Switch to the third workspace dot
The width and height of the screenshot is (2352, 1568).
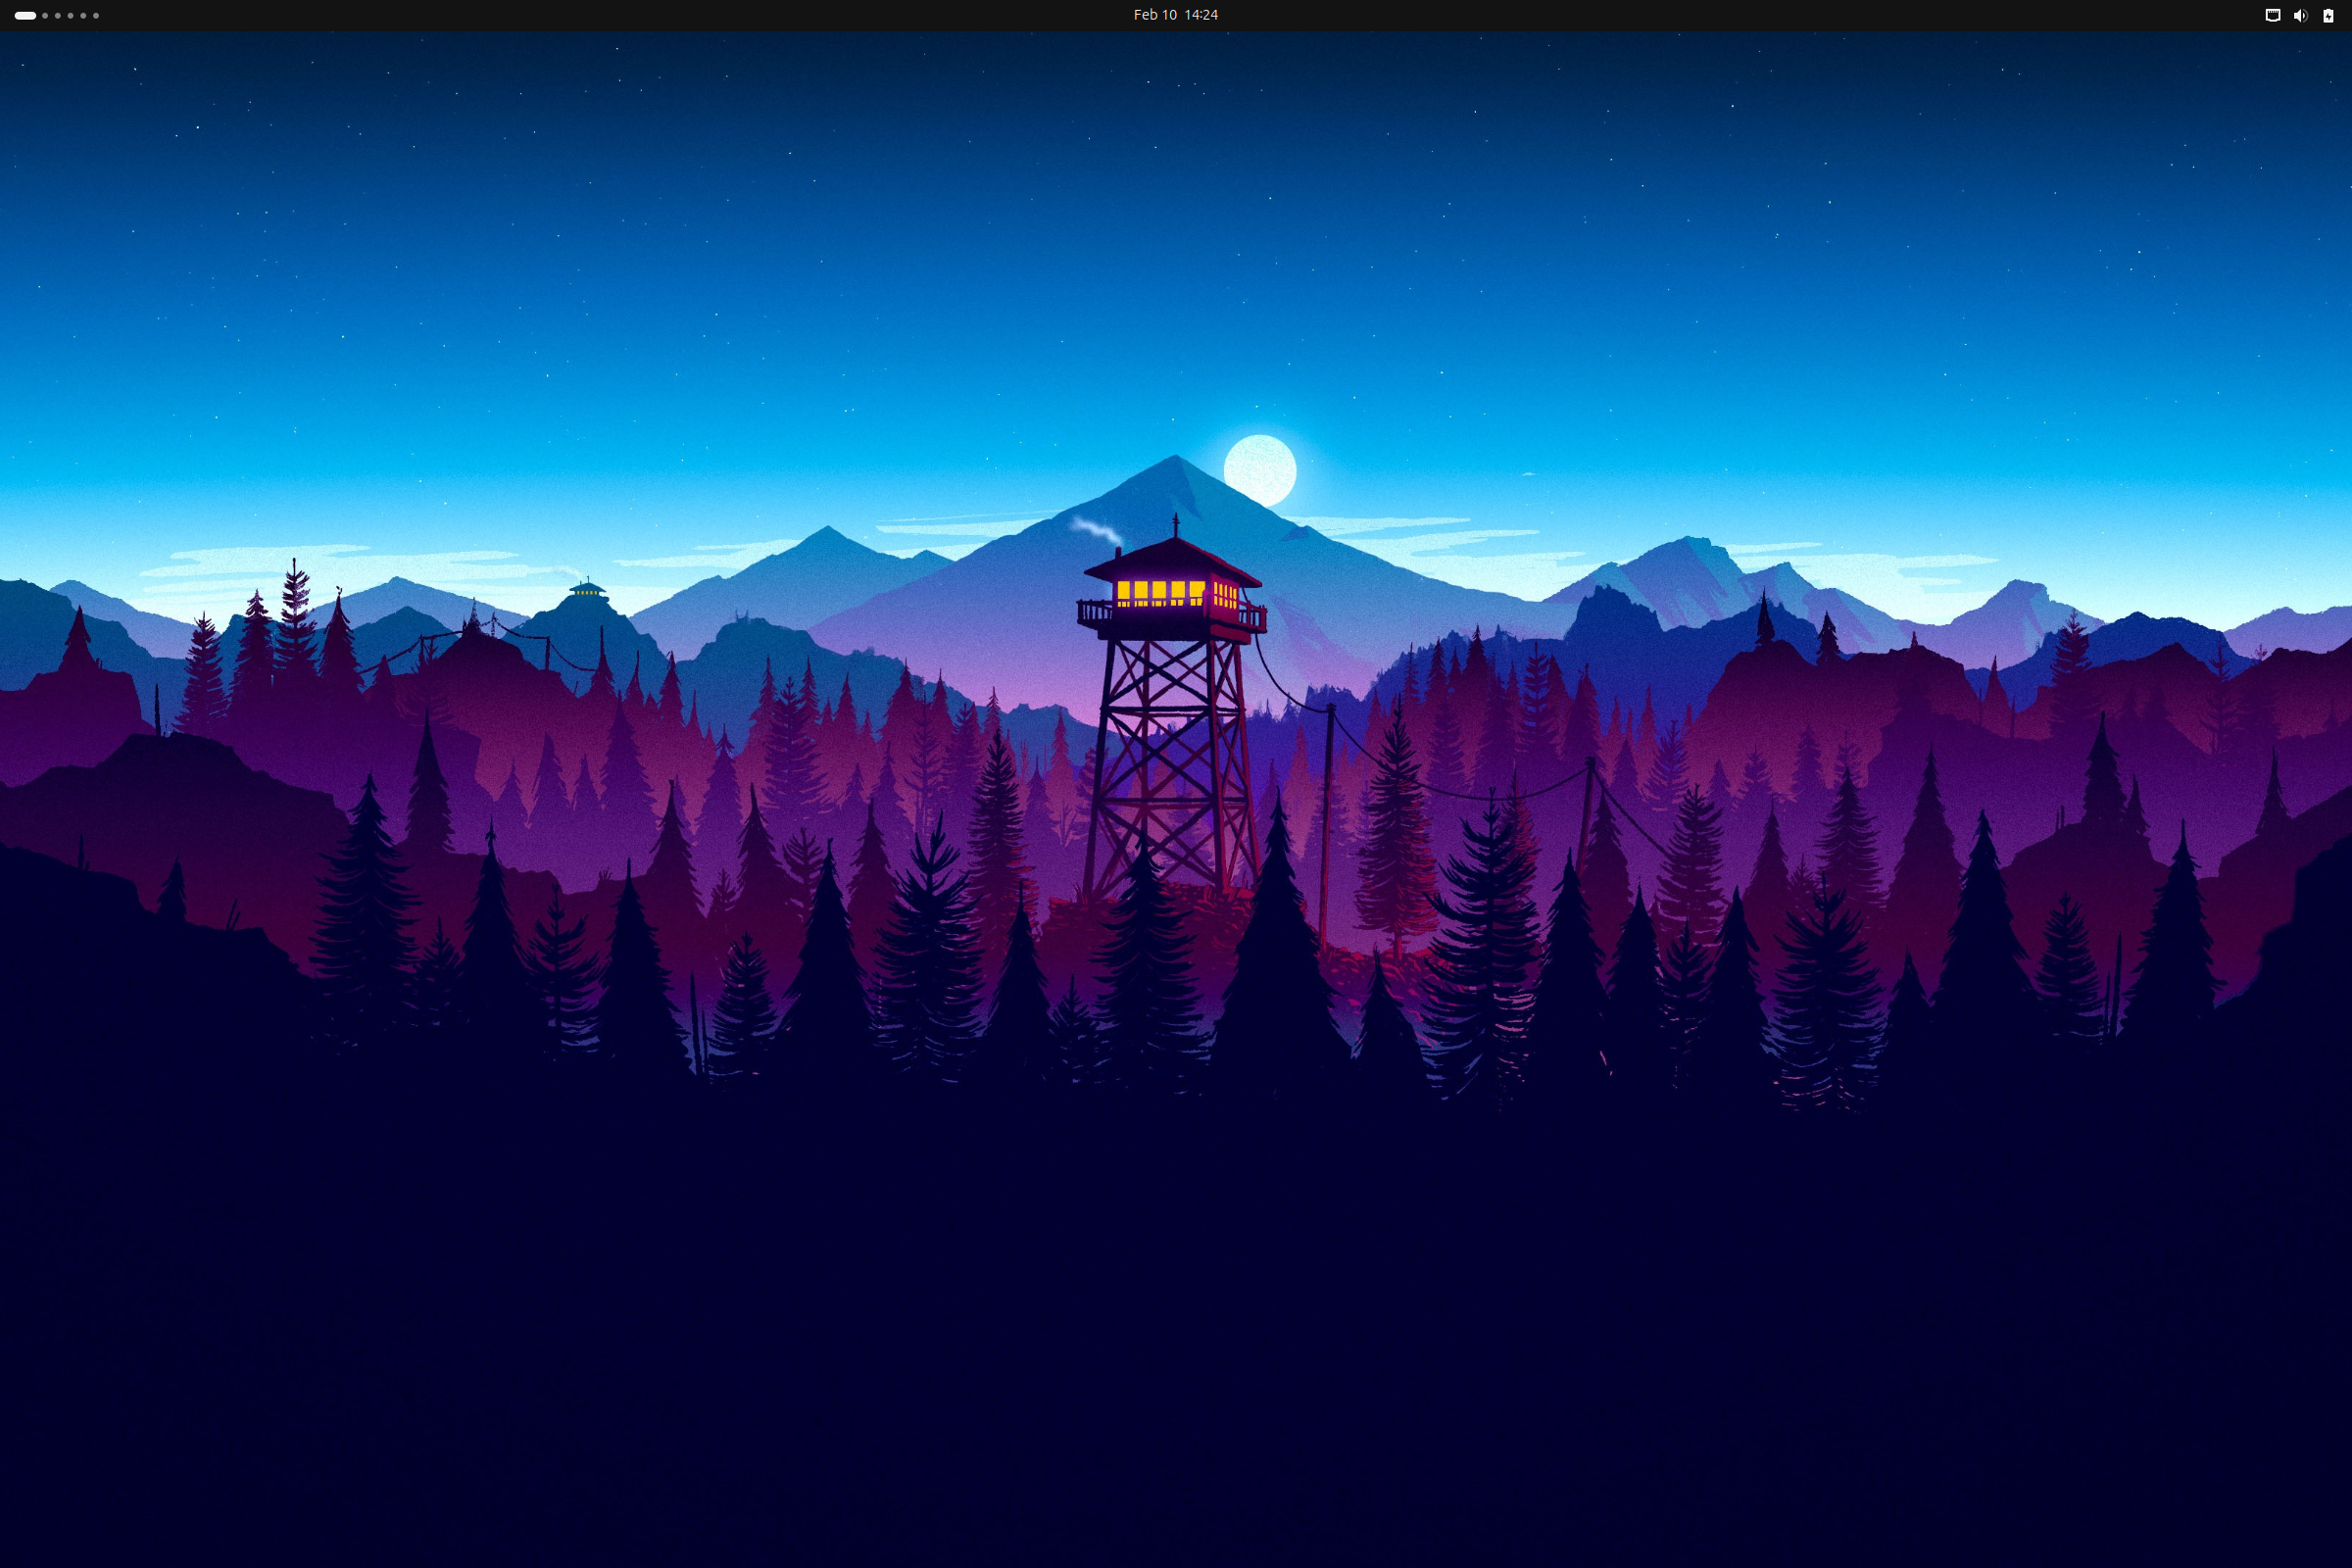pyautogui.click(x=58, y=15)
